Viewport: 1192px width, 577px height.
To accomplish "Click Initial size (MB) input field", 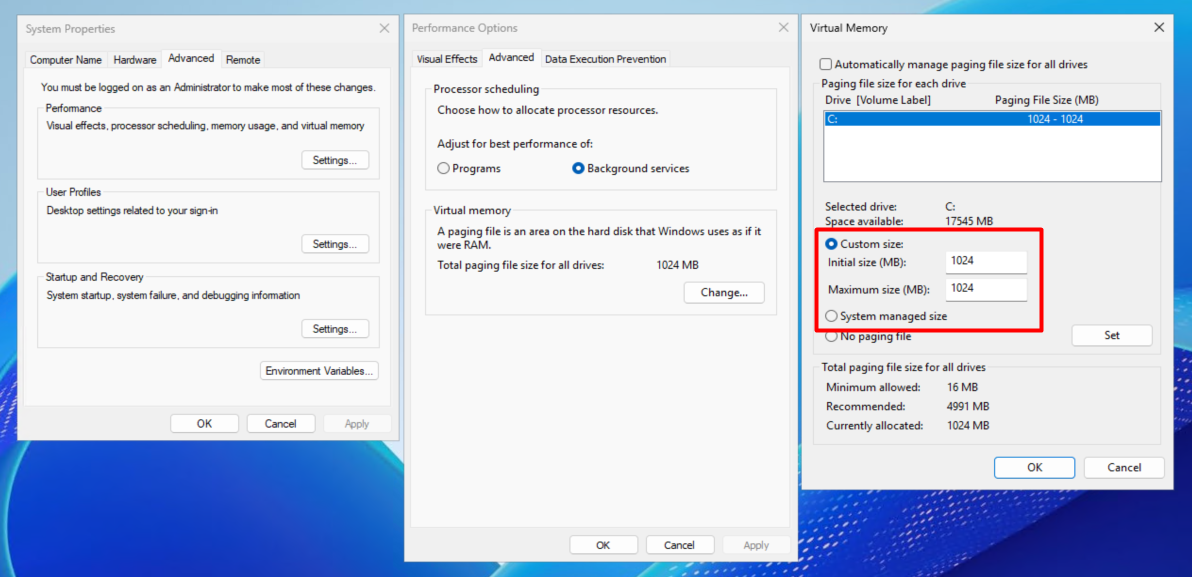I will pyautogui.click(x=986, y=262).
